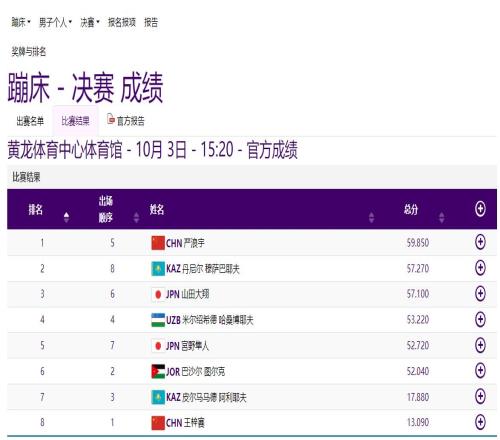Expand details for JOR rank 6 row
500x440 pixels.
click(x=480, y=371)
